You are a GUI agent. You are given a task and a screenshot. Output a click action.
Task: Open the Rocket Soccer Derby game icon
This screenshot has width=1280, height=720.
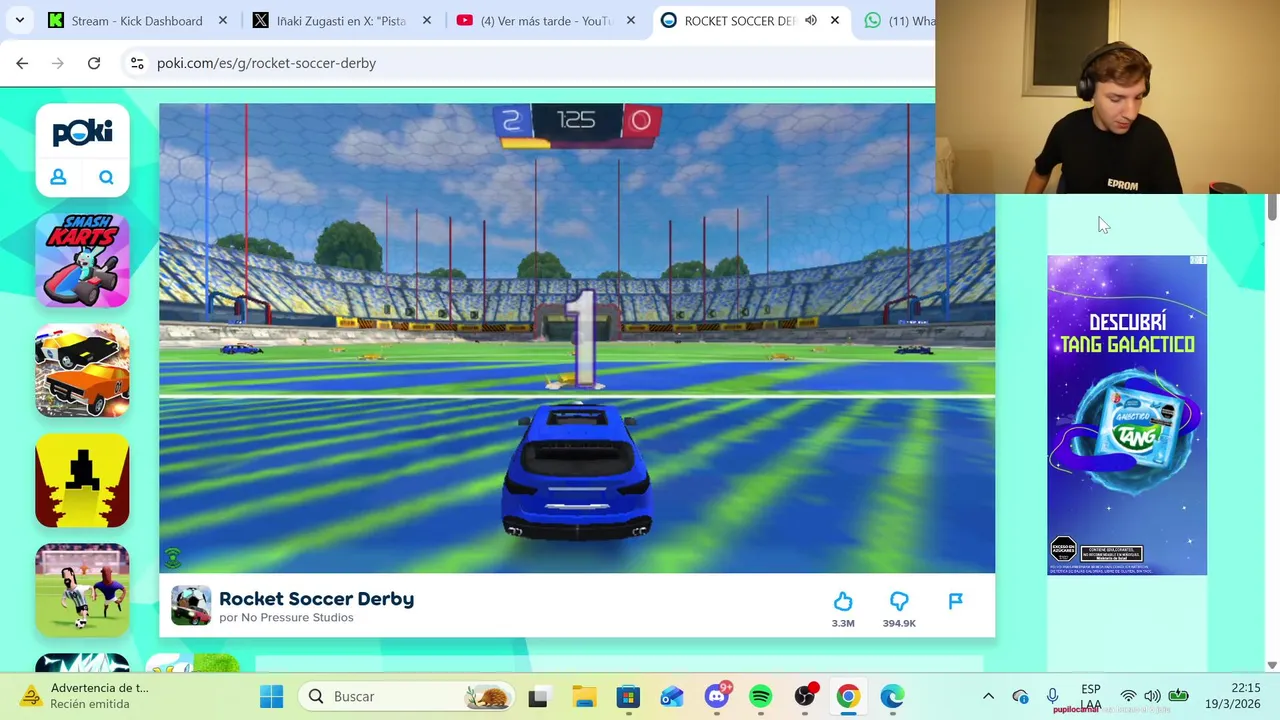tap(191, 605)
